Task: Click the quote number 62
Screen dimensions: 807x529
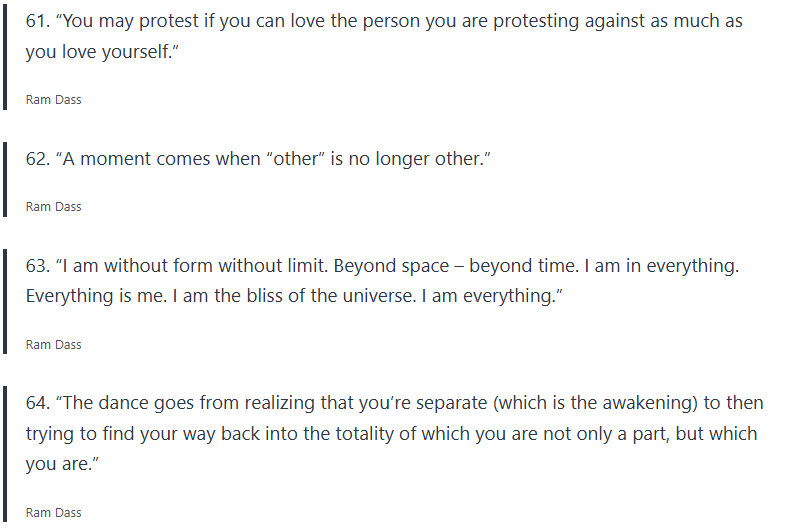Action: 37,159
